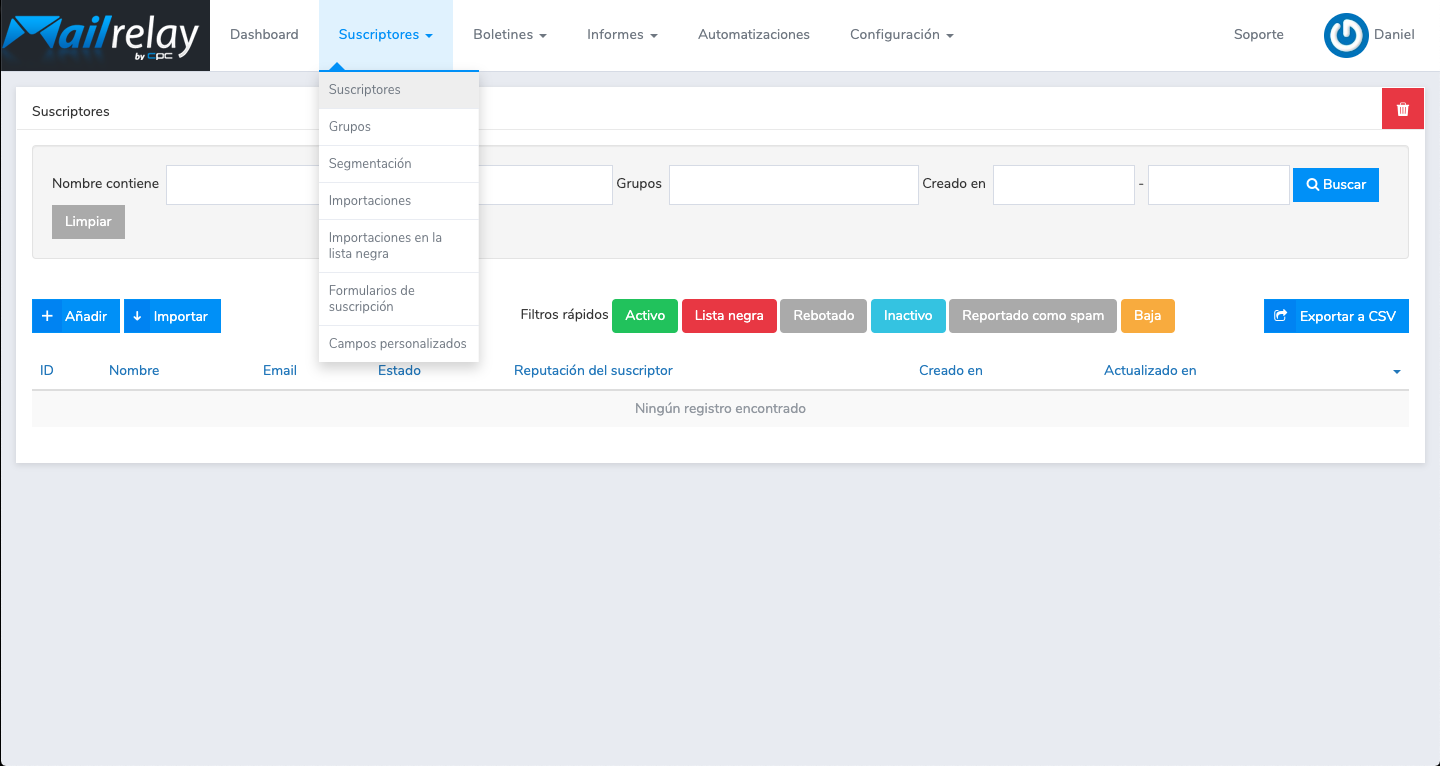Click the Buscar search button
The width and height of the screenshot is (1440, 766).
(1336, 185)
